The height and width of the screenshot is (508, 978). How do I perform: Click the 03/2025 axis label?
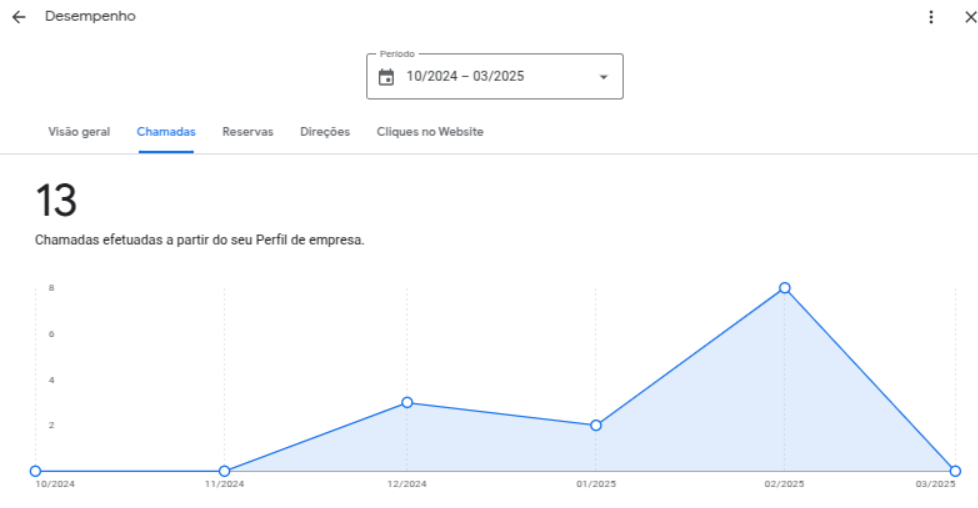click(x=935, y=484)
